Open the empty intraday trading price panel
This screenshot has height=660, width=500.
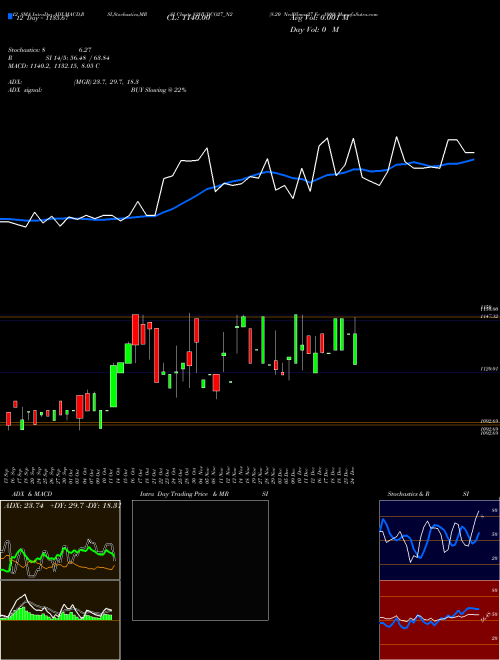coord(200,560)
